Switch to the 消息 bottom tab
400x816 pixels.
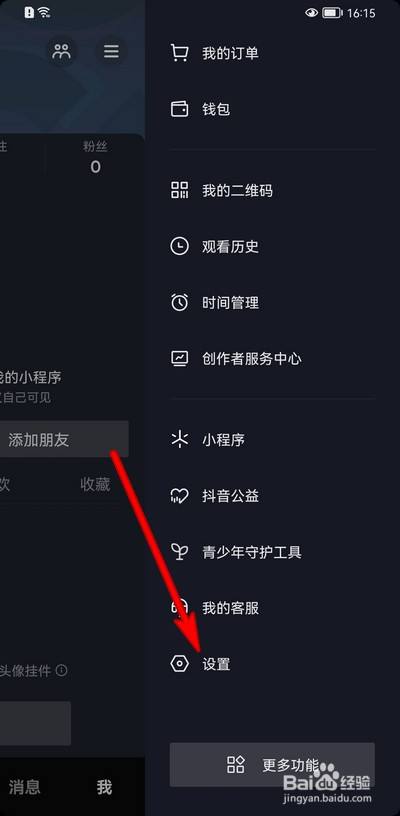[x=24, y=787]
